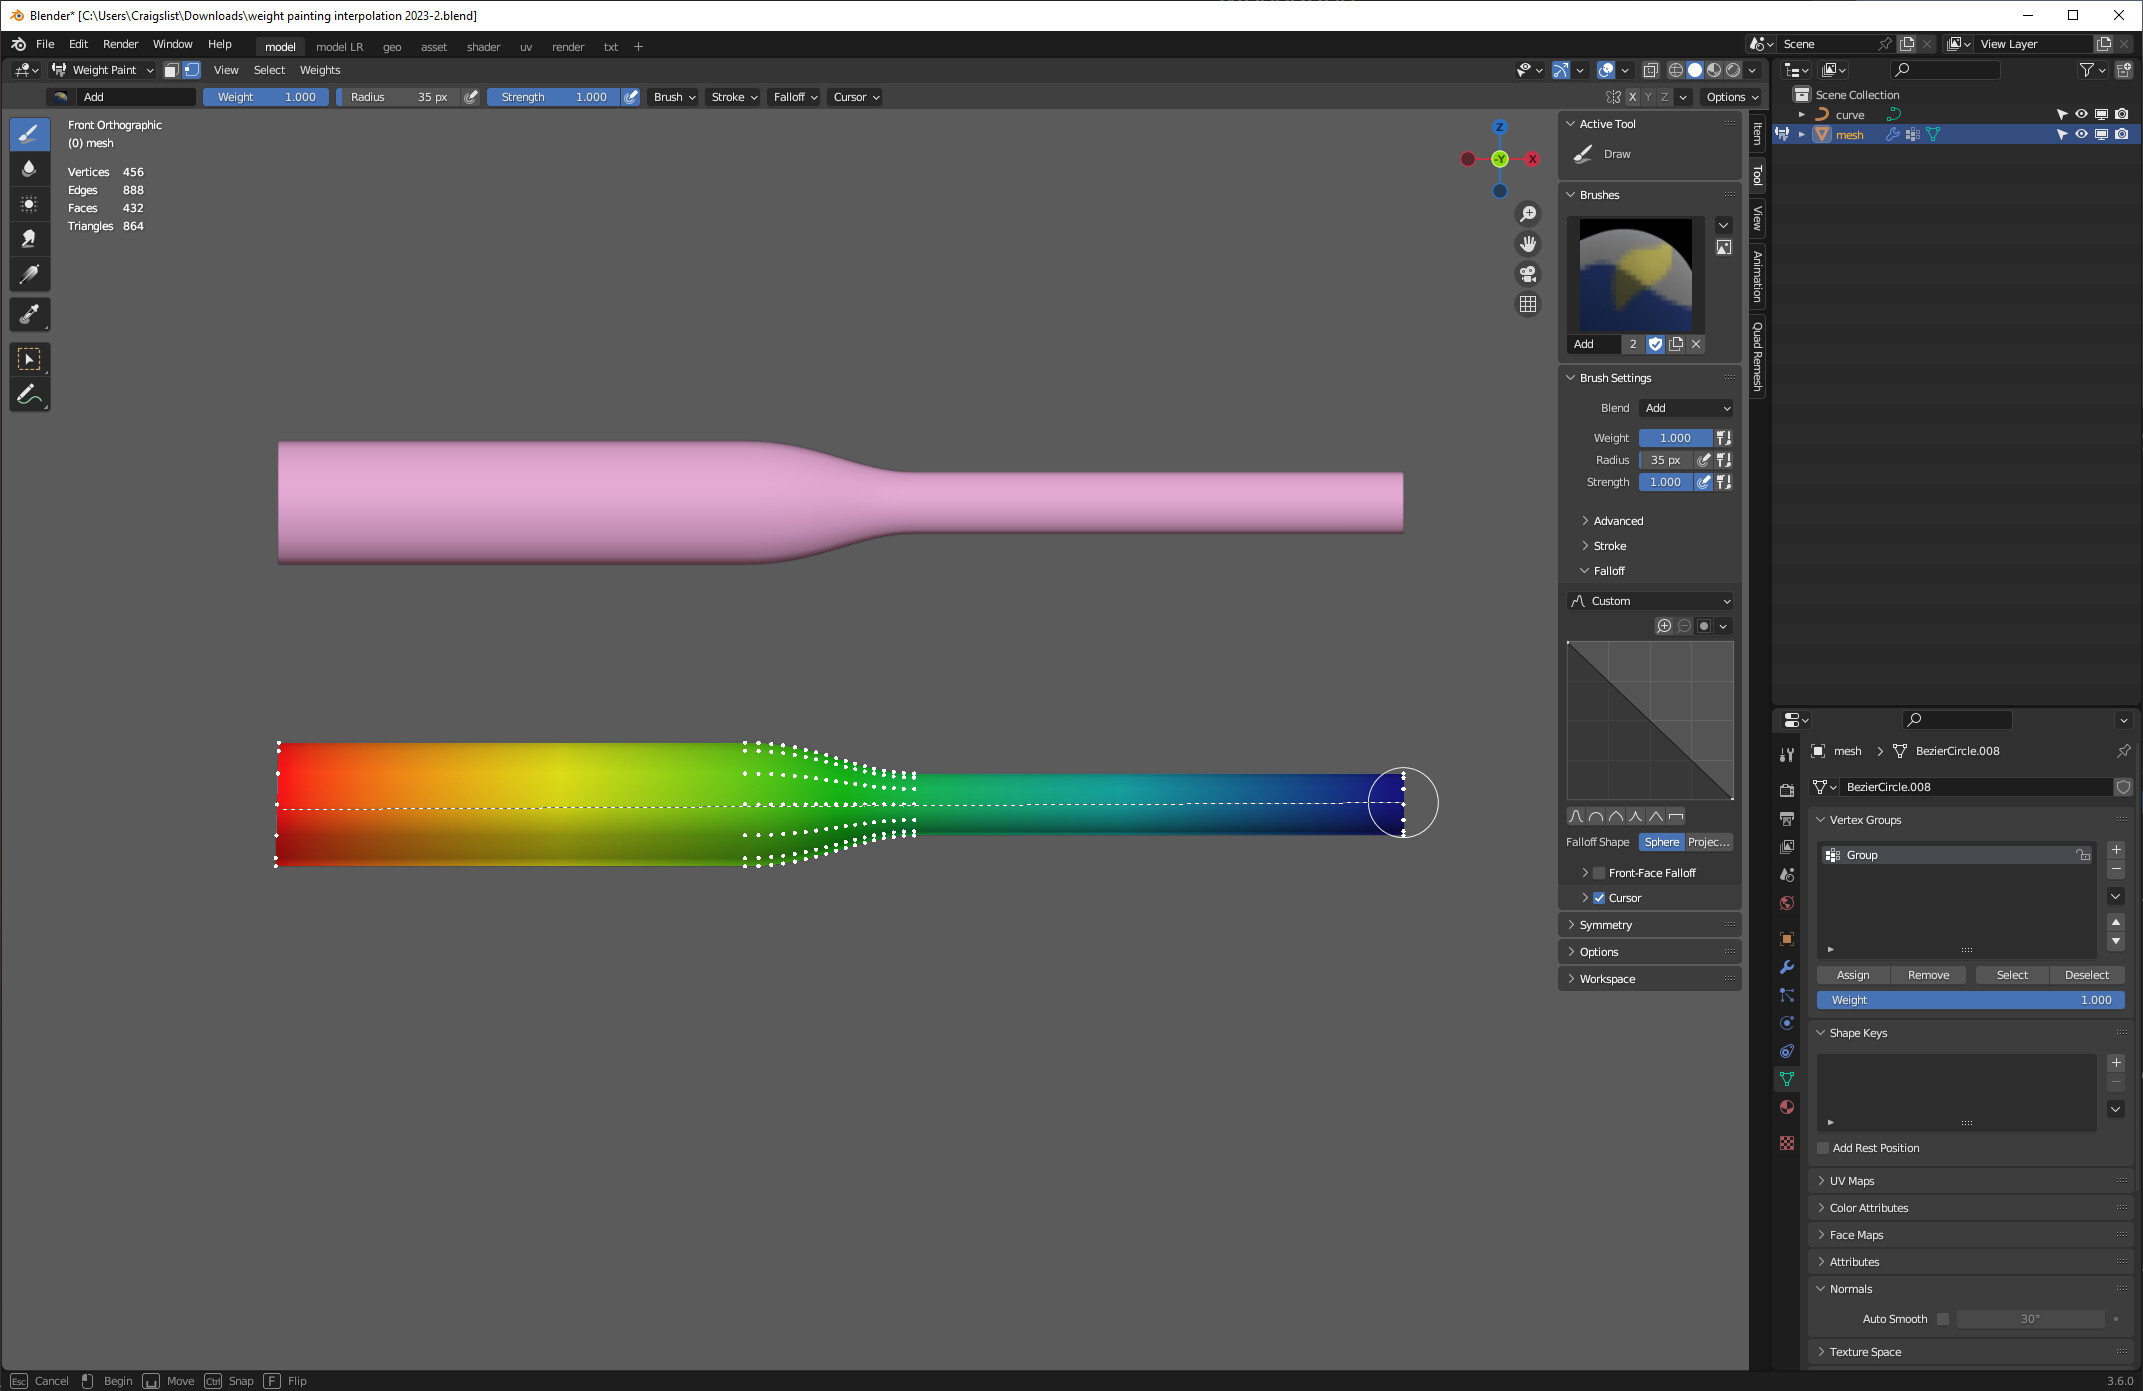Screen dimensions: 2143x1391
Task: Remove the vertex group with minus
Action: 2116,870
